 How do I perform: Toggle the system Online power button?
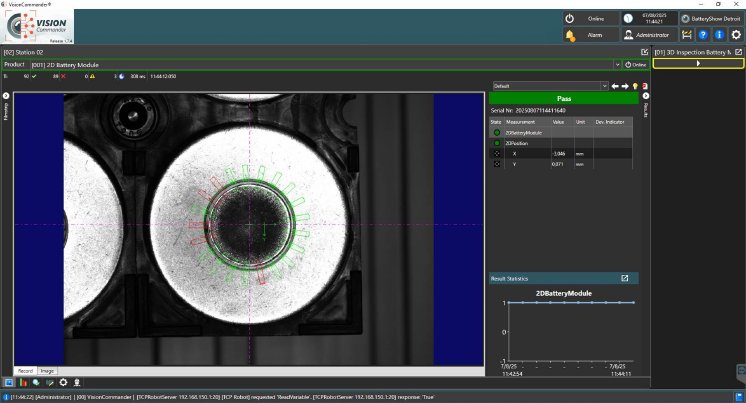(588, 18)
